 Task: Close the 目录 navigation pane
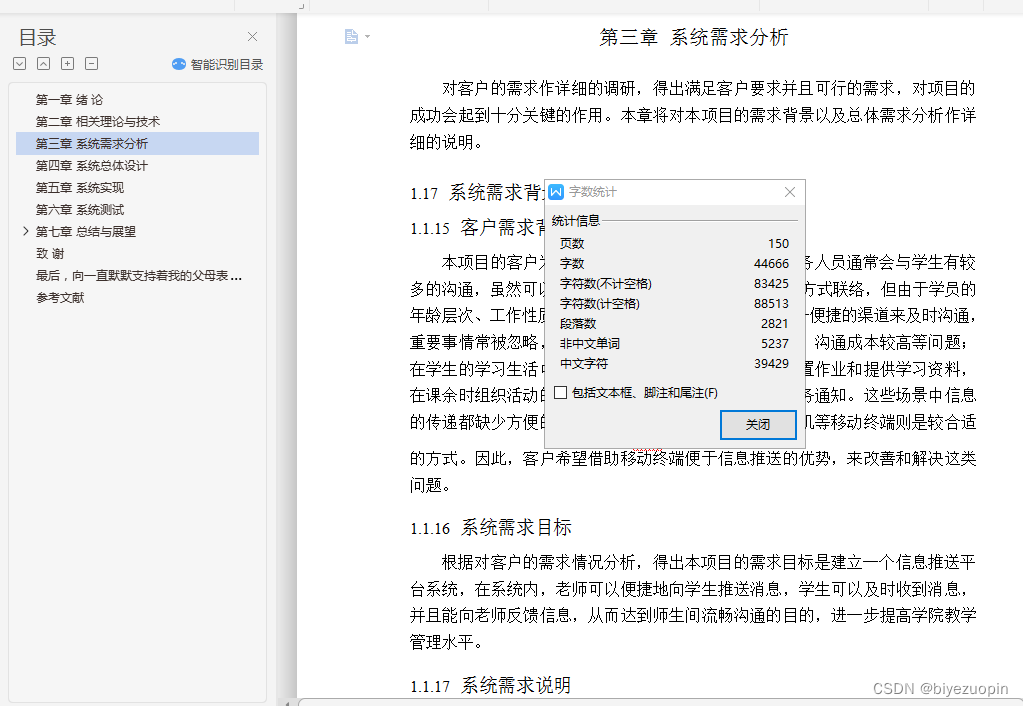click(x=252, y=37)
